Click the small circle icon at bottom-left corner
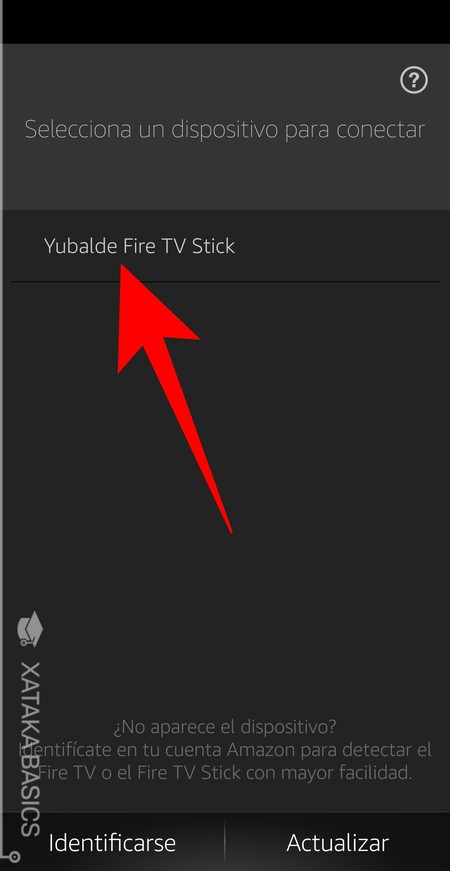The width and height of the screenshot is (450, 871). coord(14,858)
